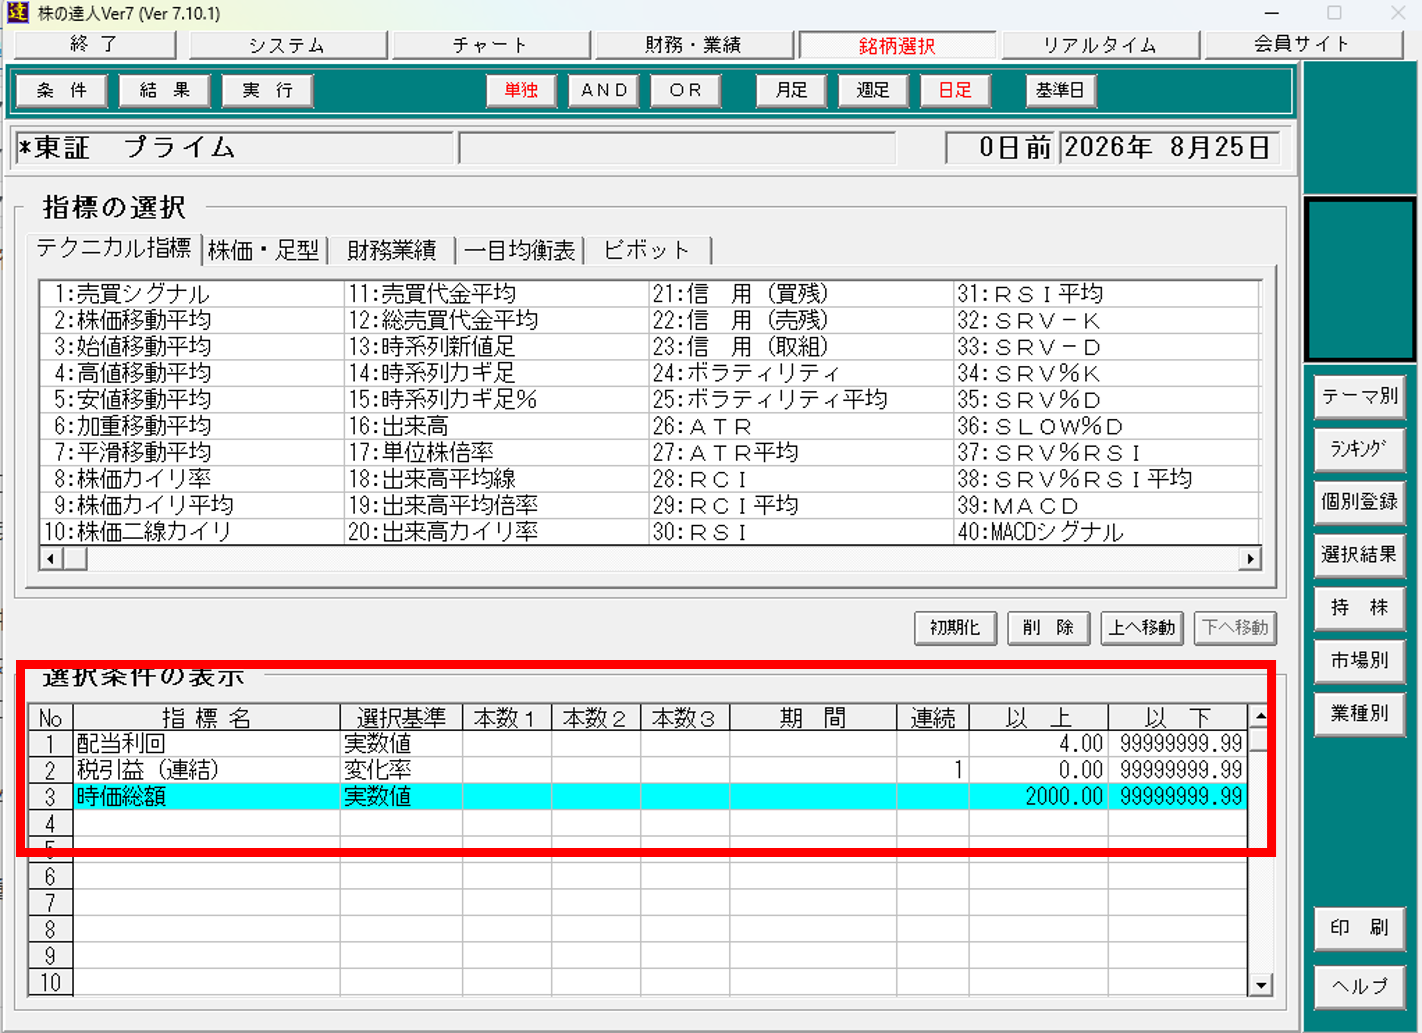1422x1033 pixels.
Task: Open the システム menu
Action: (x=288, y=45)
